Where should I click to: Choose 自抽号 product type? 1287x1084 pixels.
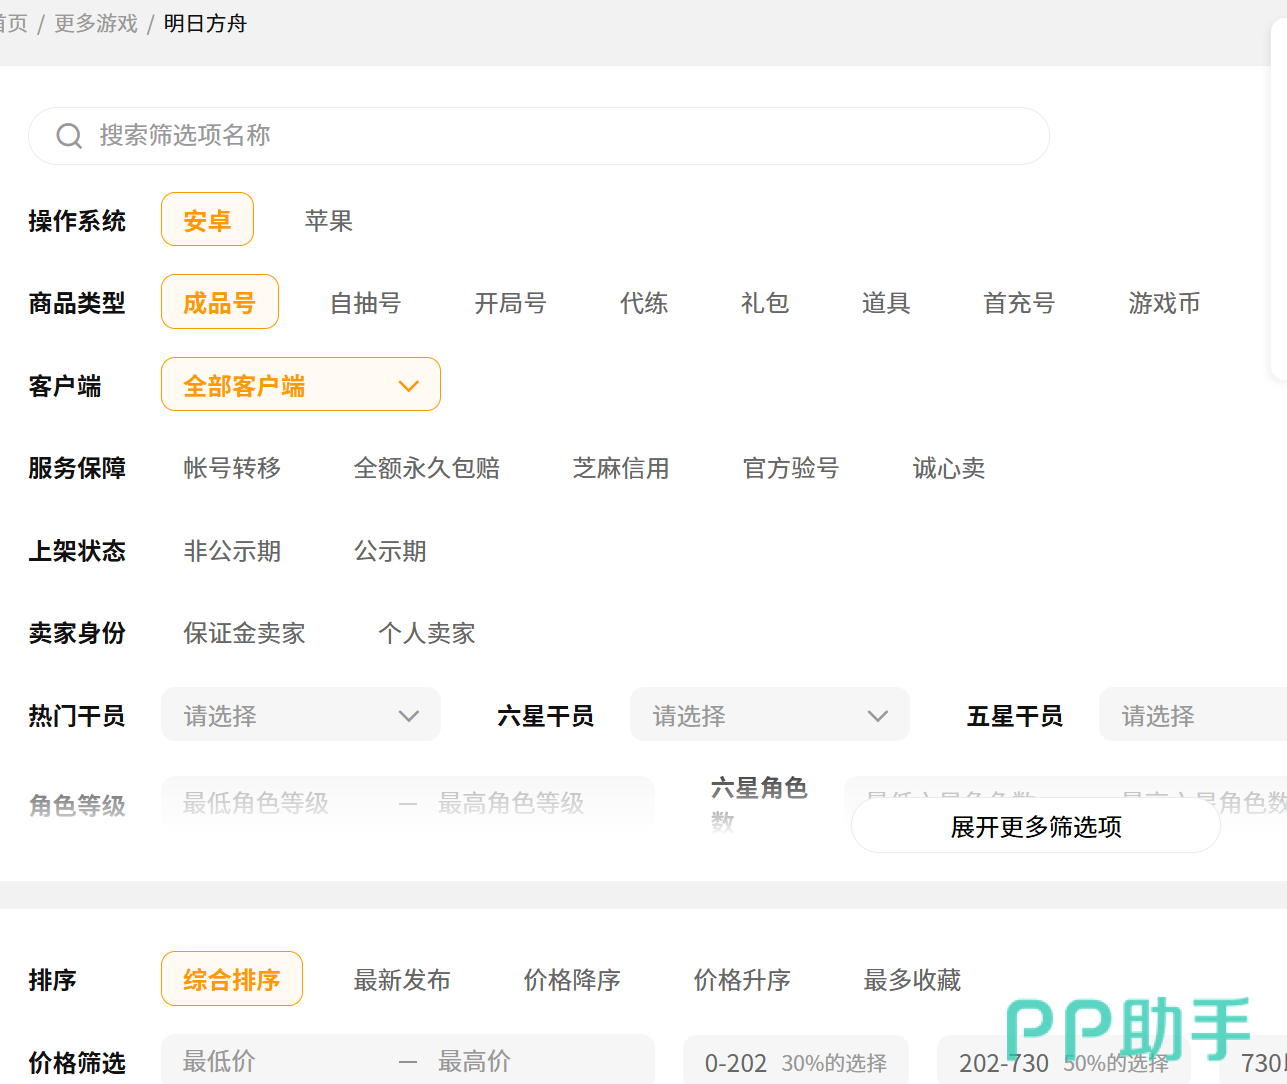pyautogui.click(x=365, y=303)
